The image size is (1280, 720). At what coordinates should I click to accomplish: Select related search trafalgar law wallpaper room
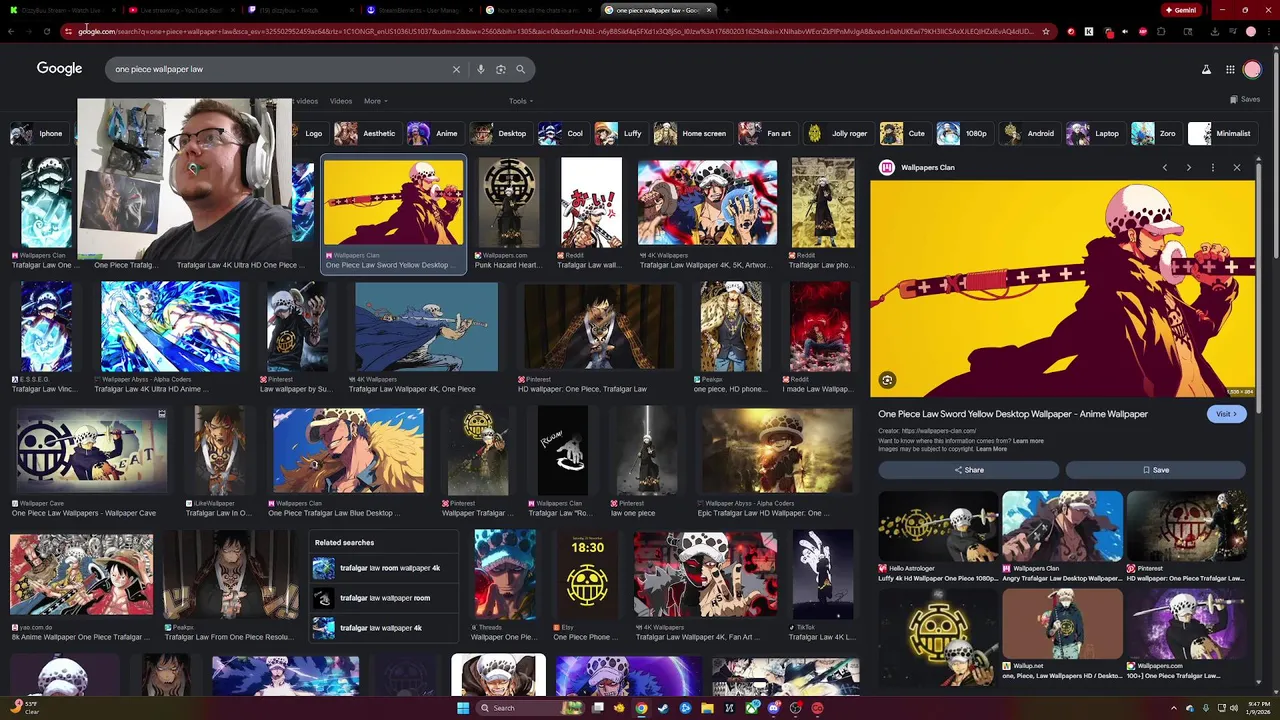(x=385, y=598)
